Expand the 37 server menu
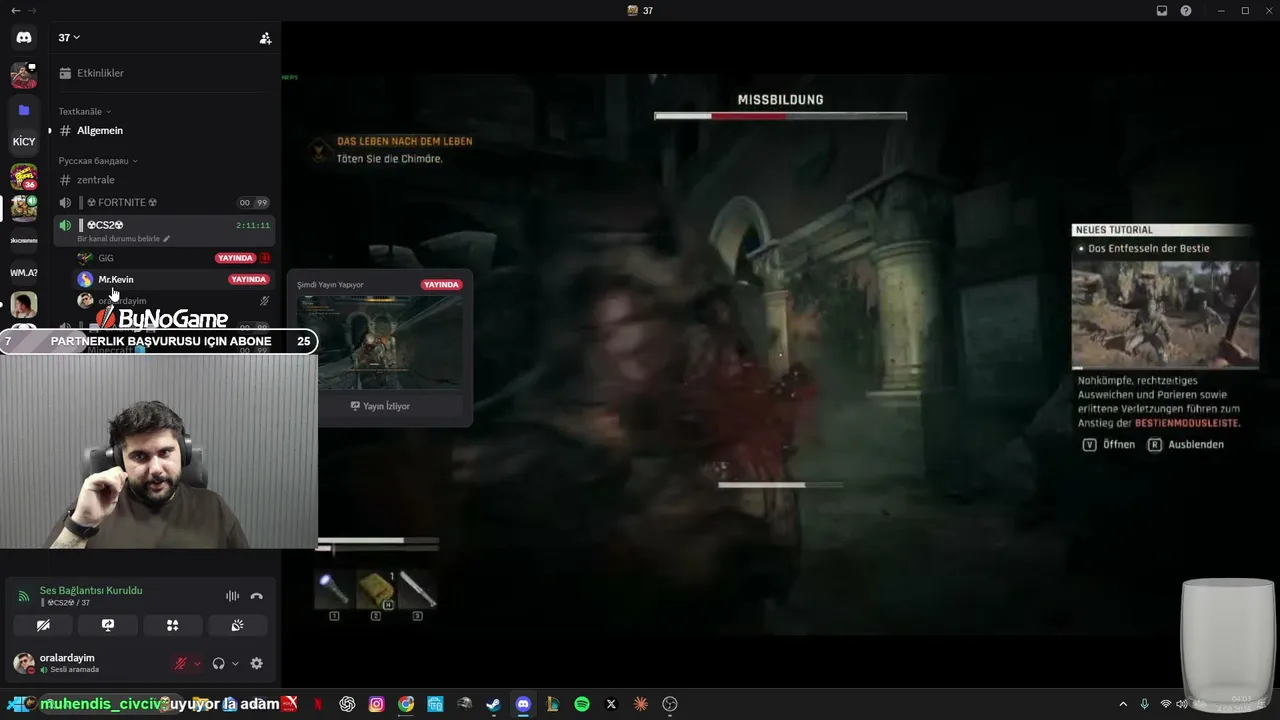This screenshot has height=720, width=1280. click(x=69, y=38)
